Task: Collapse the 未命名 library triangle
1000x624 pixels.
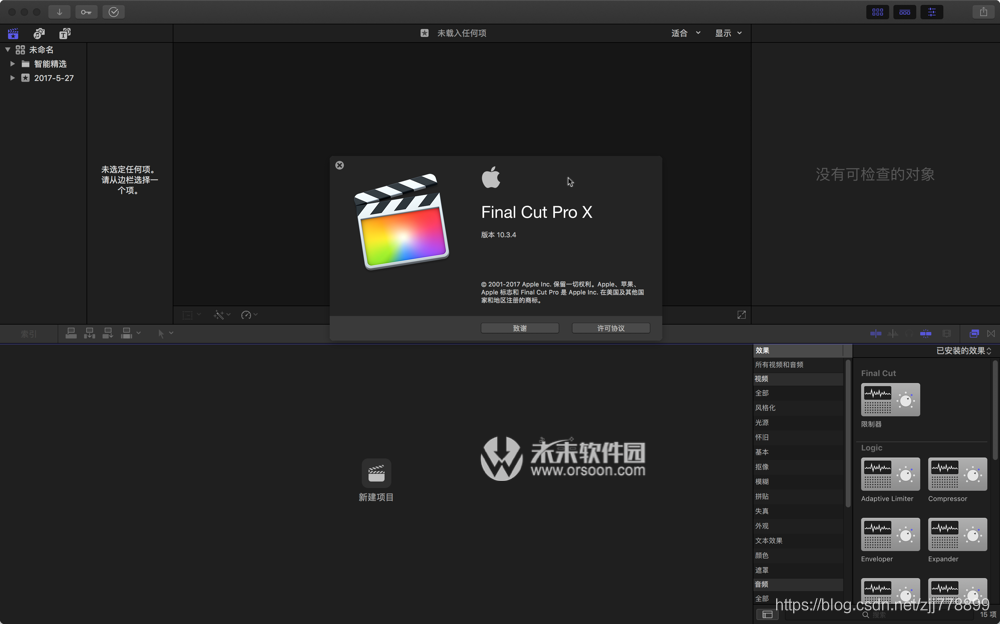Action: point(8,50)
